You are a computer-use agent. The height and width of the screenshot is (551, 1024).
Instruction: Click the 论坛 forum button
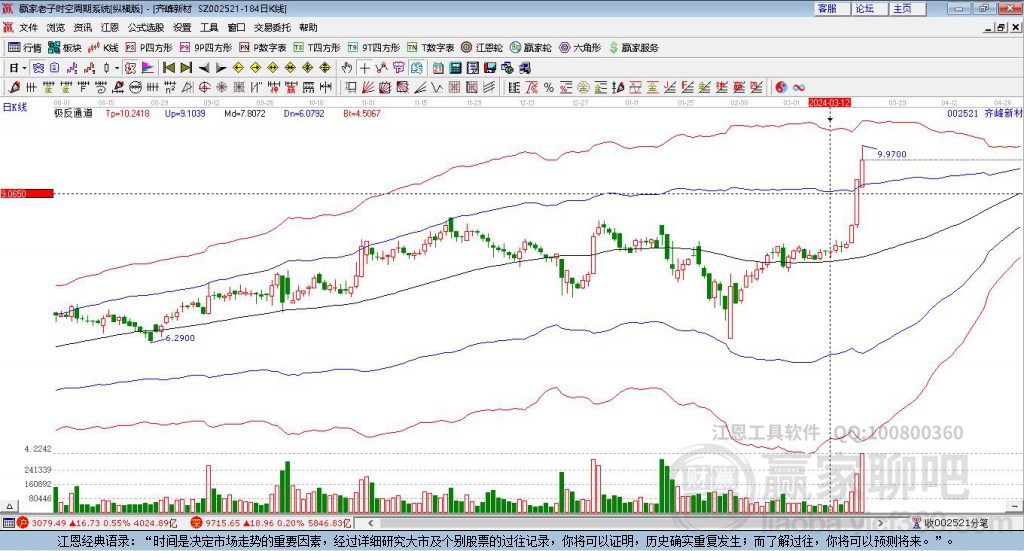coord(864,8)
